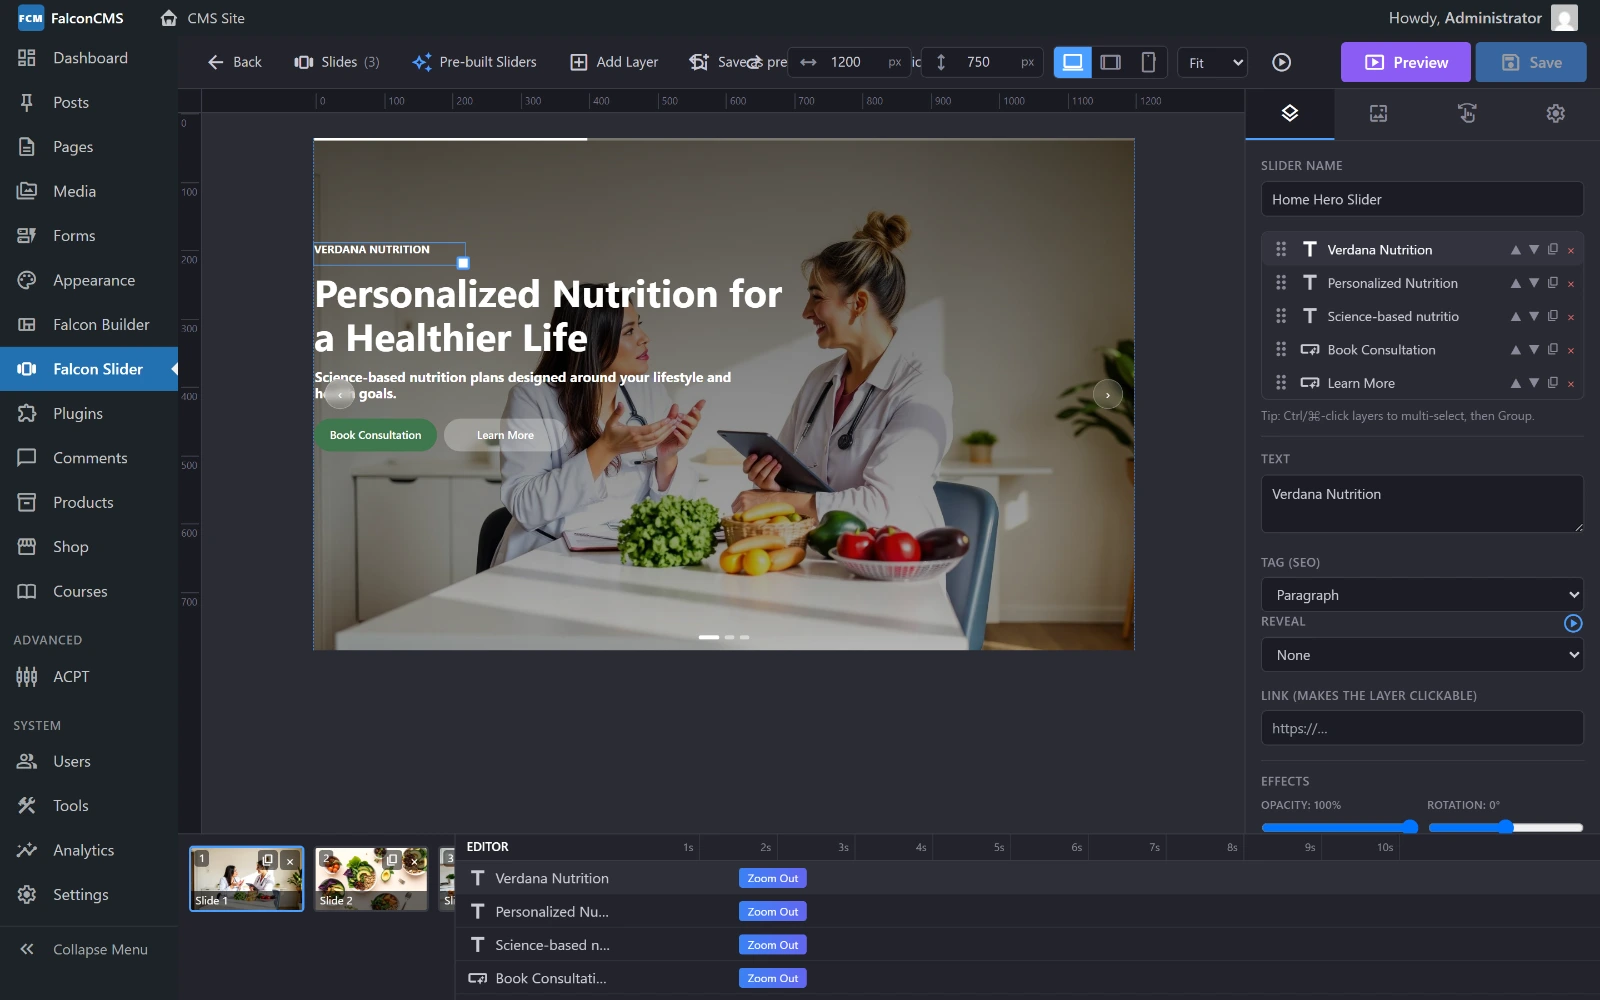Viewport: 1600px width, 1000px height.
Task: Click Add Layer in the toolbar
Action: [614, 62]
